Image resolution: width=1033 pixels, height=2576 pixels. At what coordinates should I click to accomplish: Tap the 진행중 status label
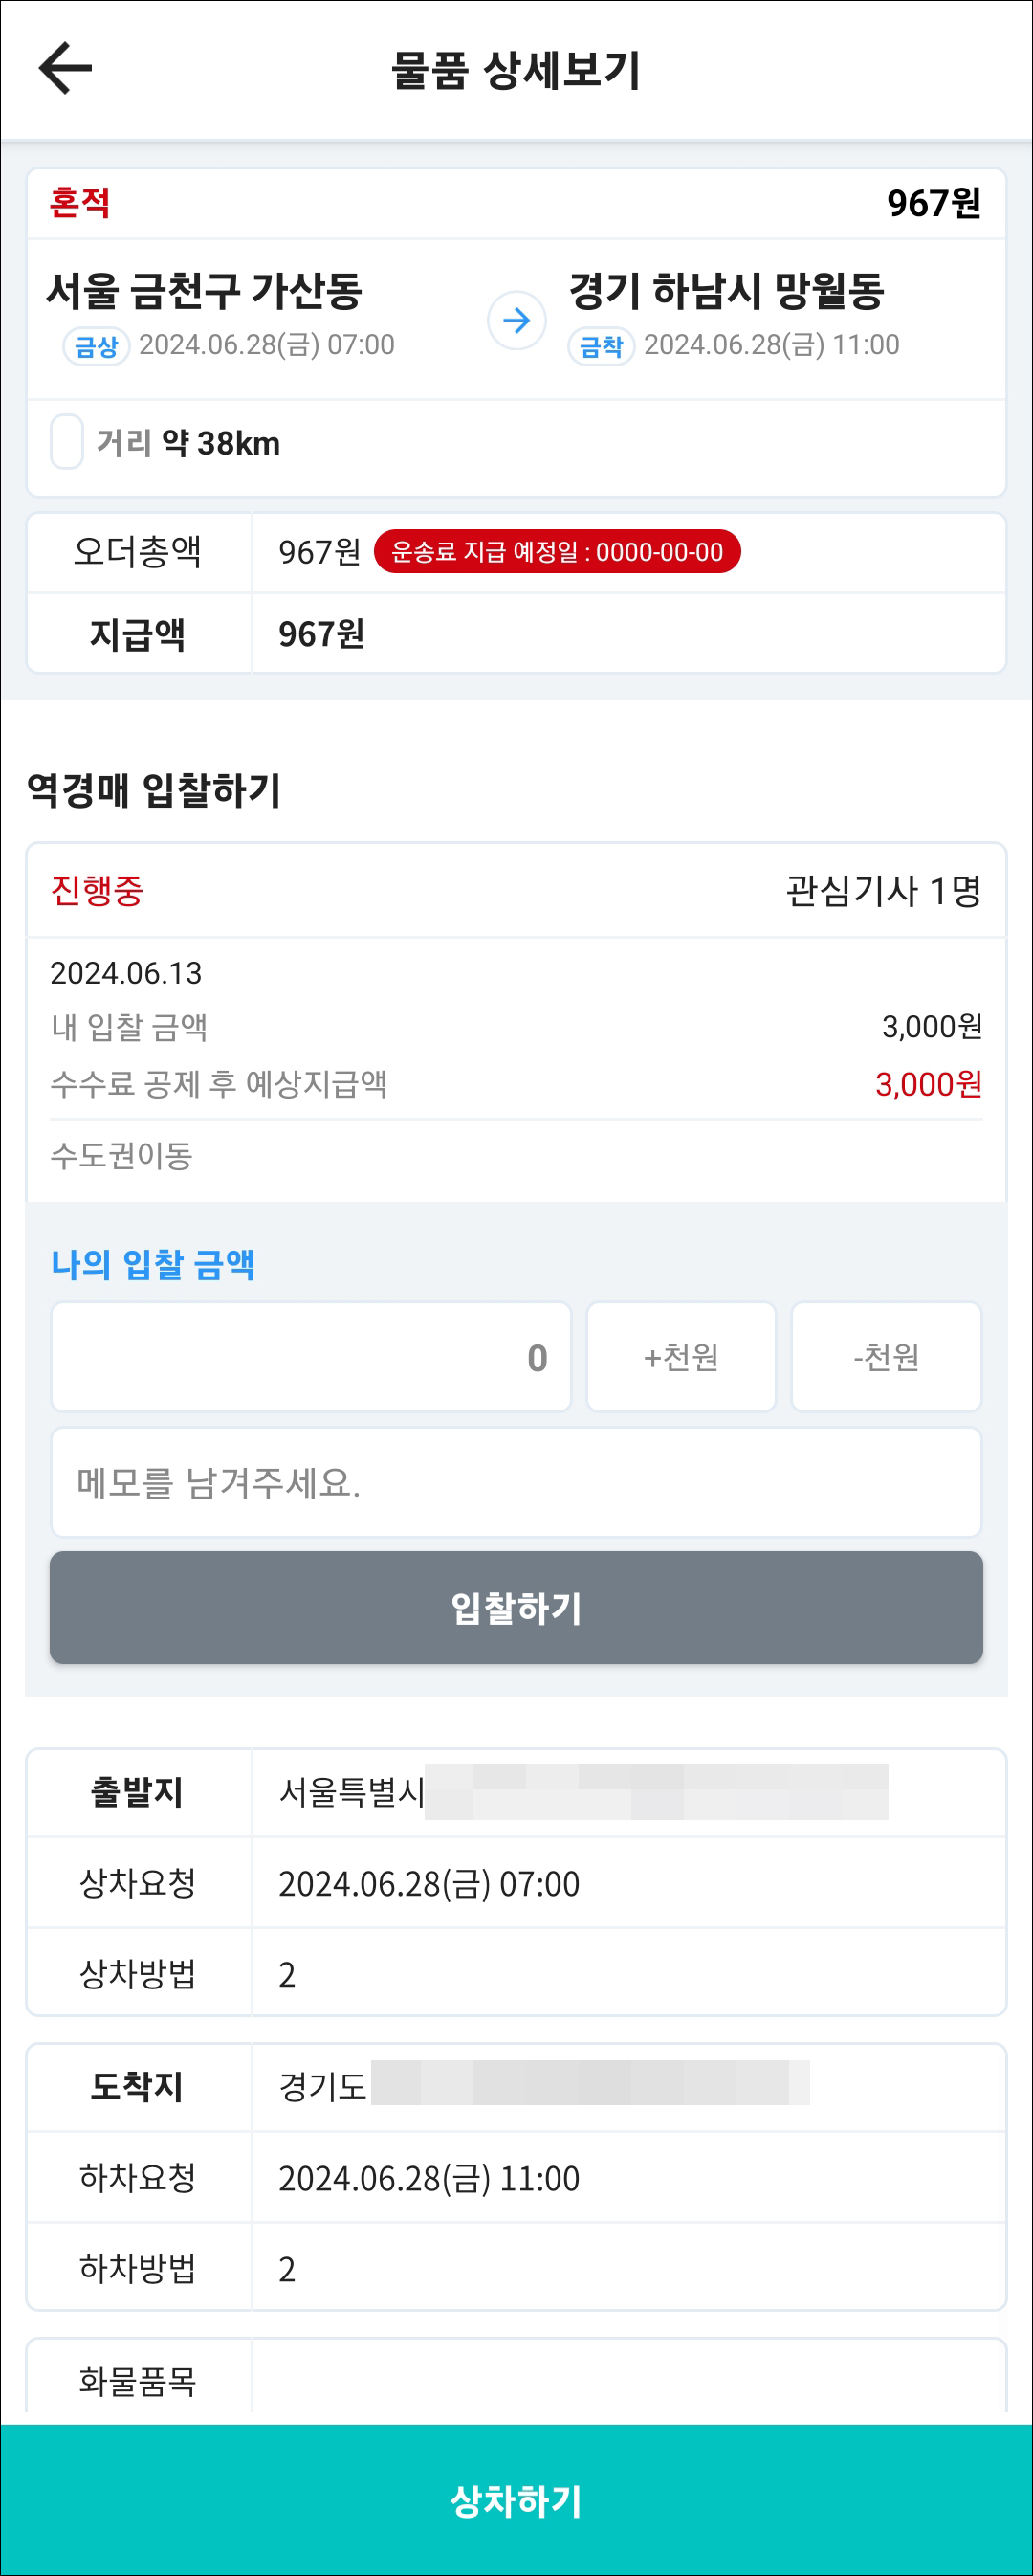click(97, 890)
